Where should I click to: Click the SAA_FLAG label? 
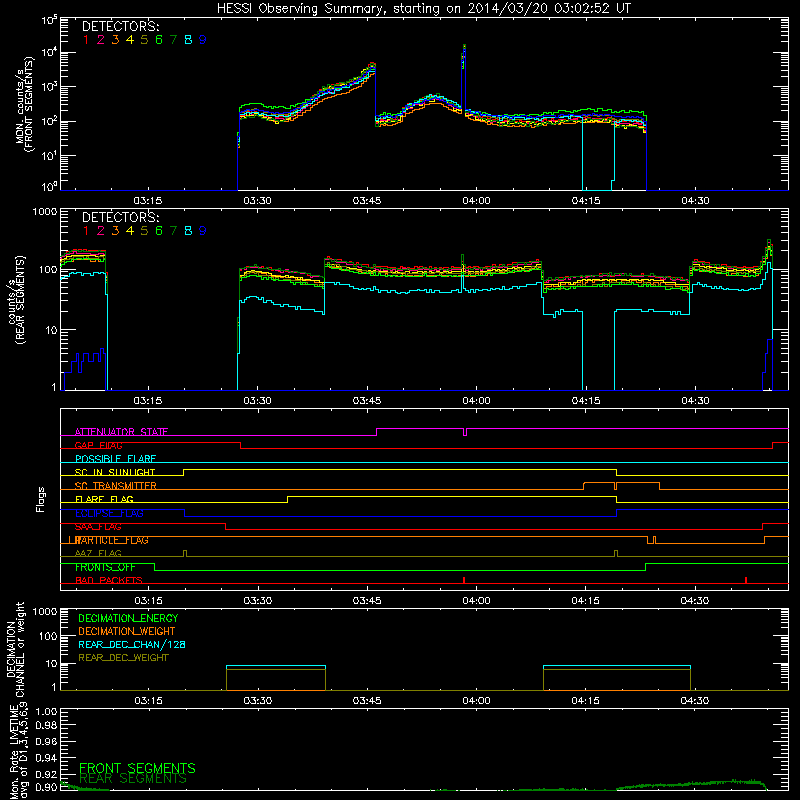click(x=98, y=527)
